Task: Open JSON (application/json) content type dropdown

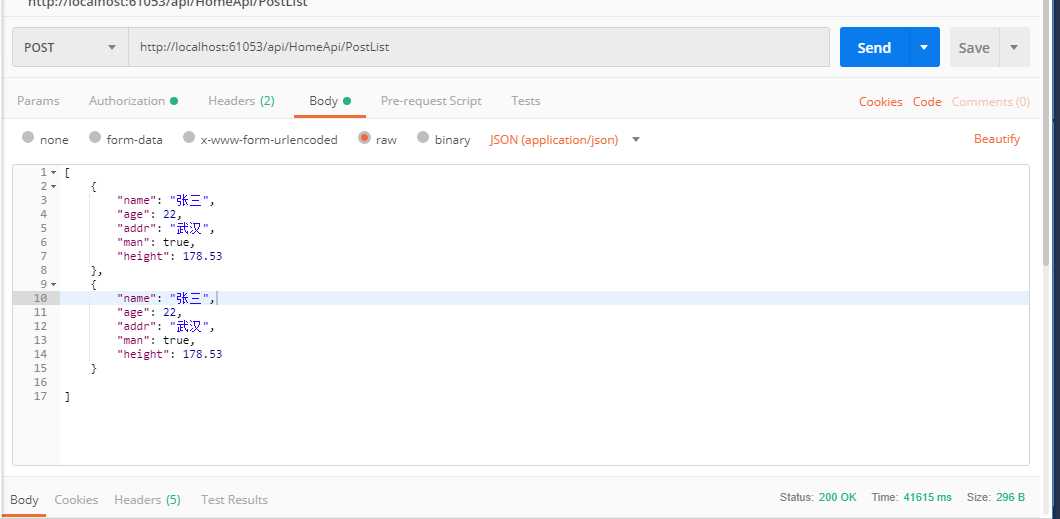Action: point(564,139)
